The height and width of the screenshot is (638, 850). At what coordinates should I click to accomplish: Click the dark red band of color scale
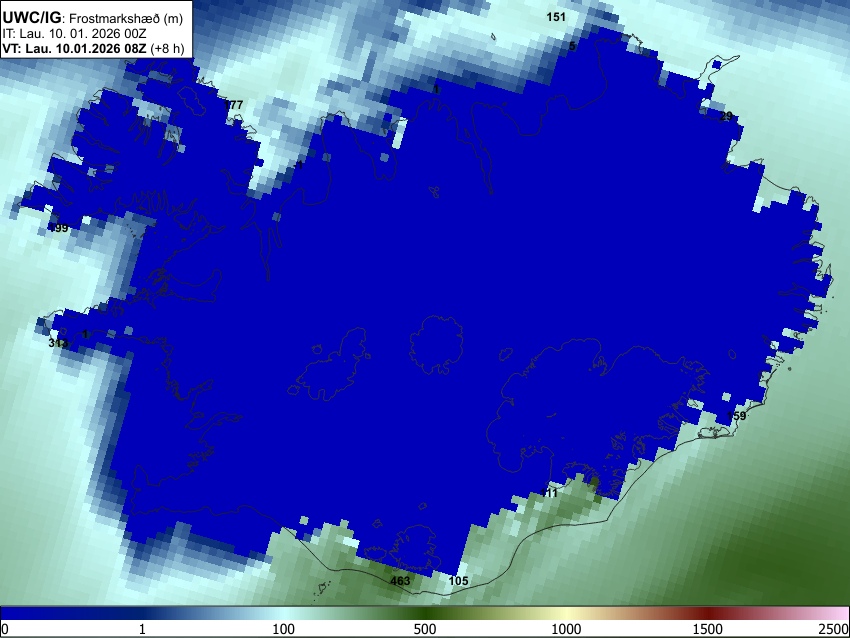(707, 613)
